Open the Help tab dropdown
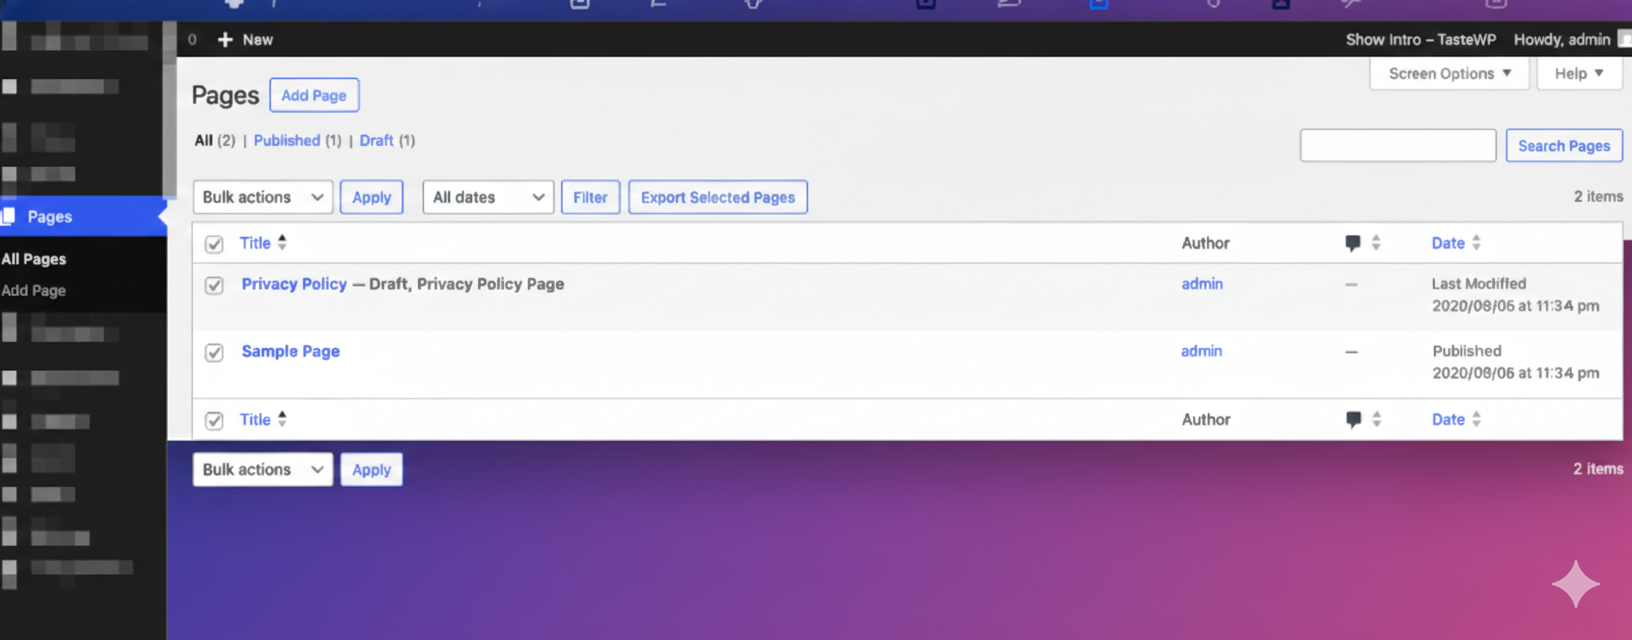The height and width of the screenshot is (640, 1632). coord(1578,74)
